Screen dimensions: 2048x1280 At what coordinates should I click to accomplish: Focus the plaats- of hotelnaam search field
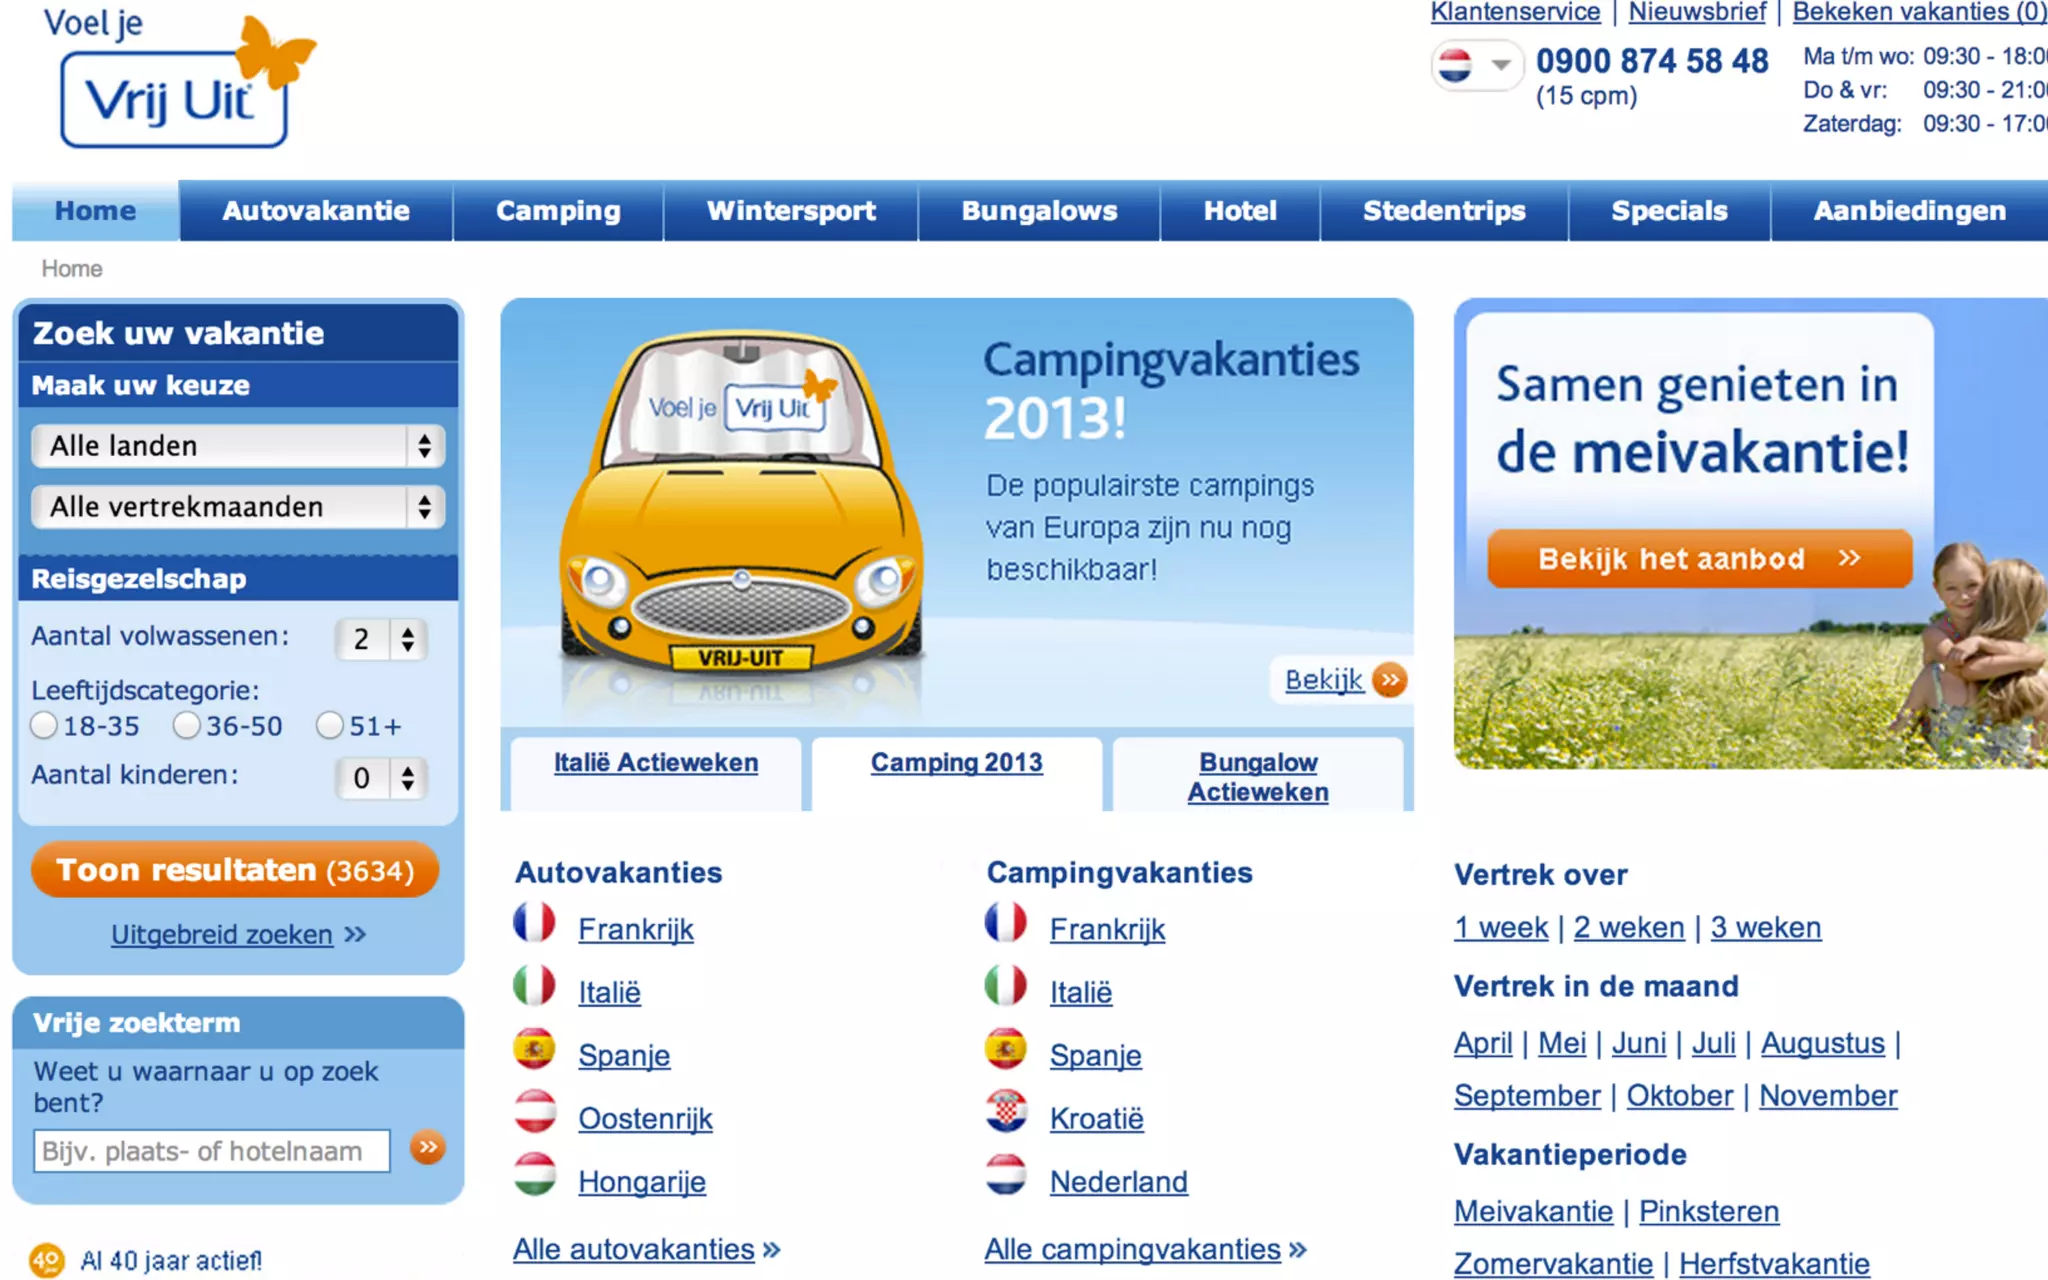(212, 1151)
